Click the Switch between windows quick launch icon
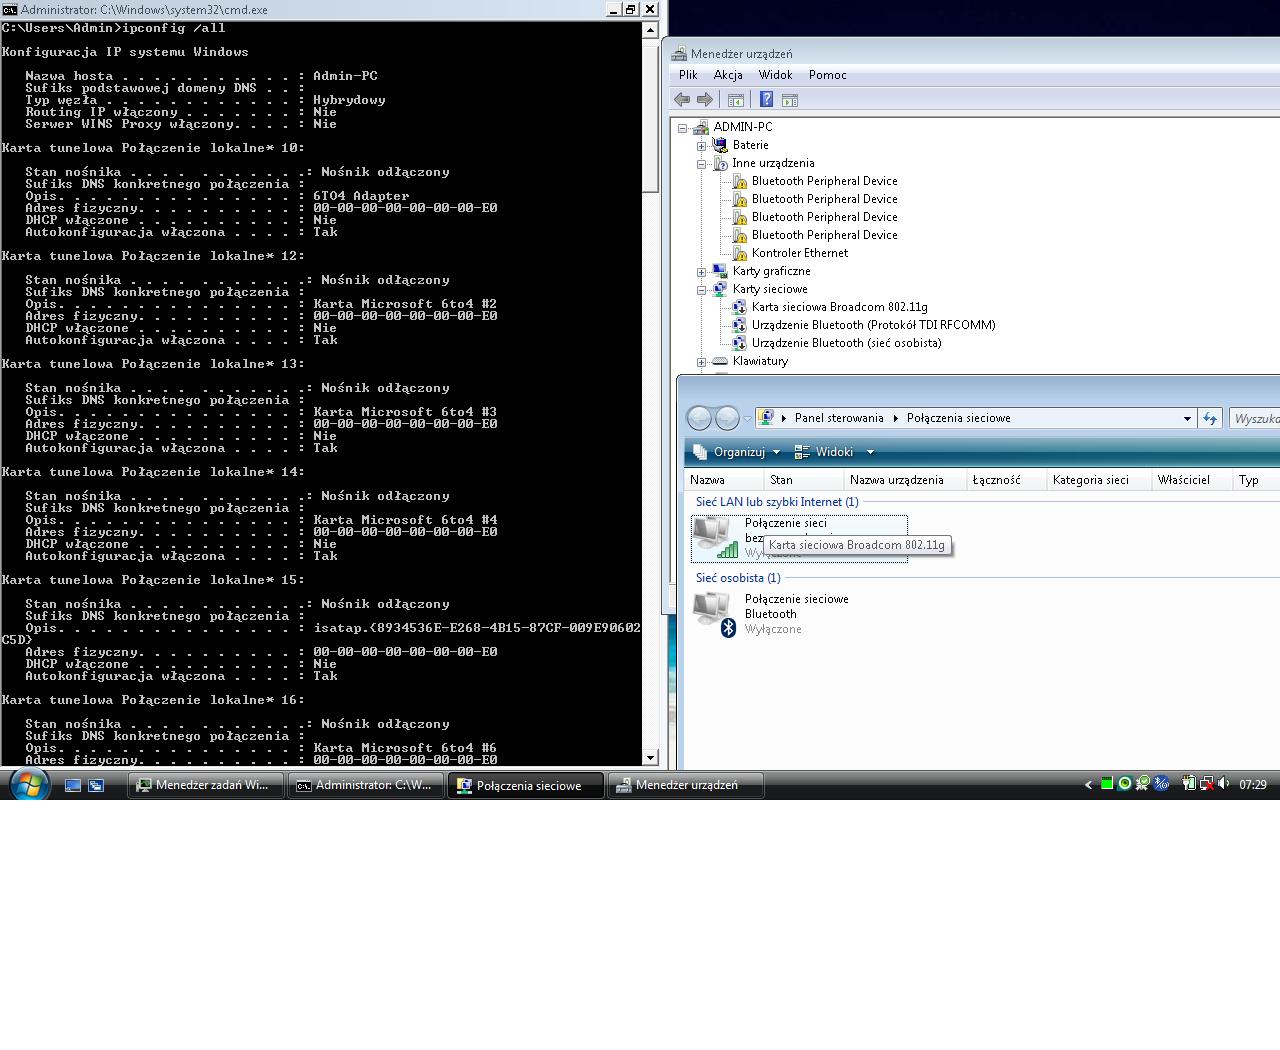Screen dimensions: 1280x1050 coord(96,785)
